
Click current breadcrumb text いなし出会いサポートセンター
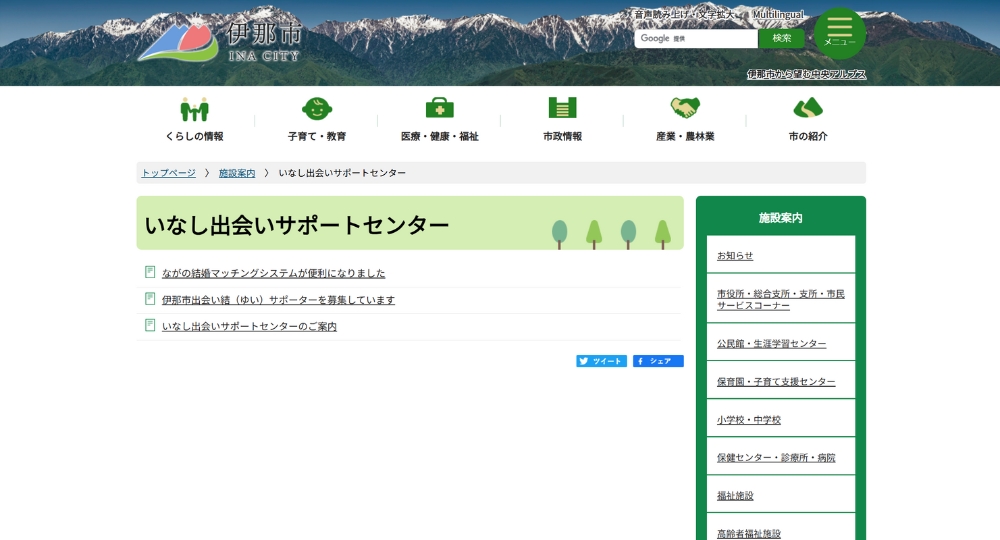(x=342, y=173)
